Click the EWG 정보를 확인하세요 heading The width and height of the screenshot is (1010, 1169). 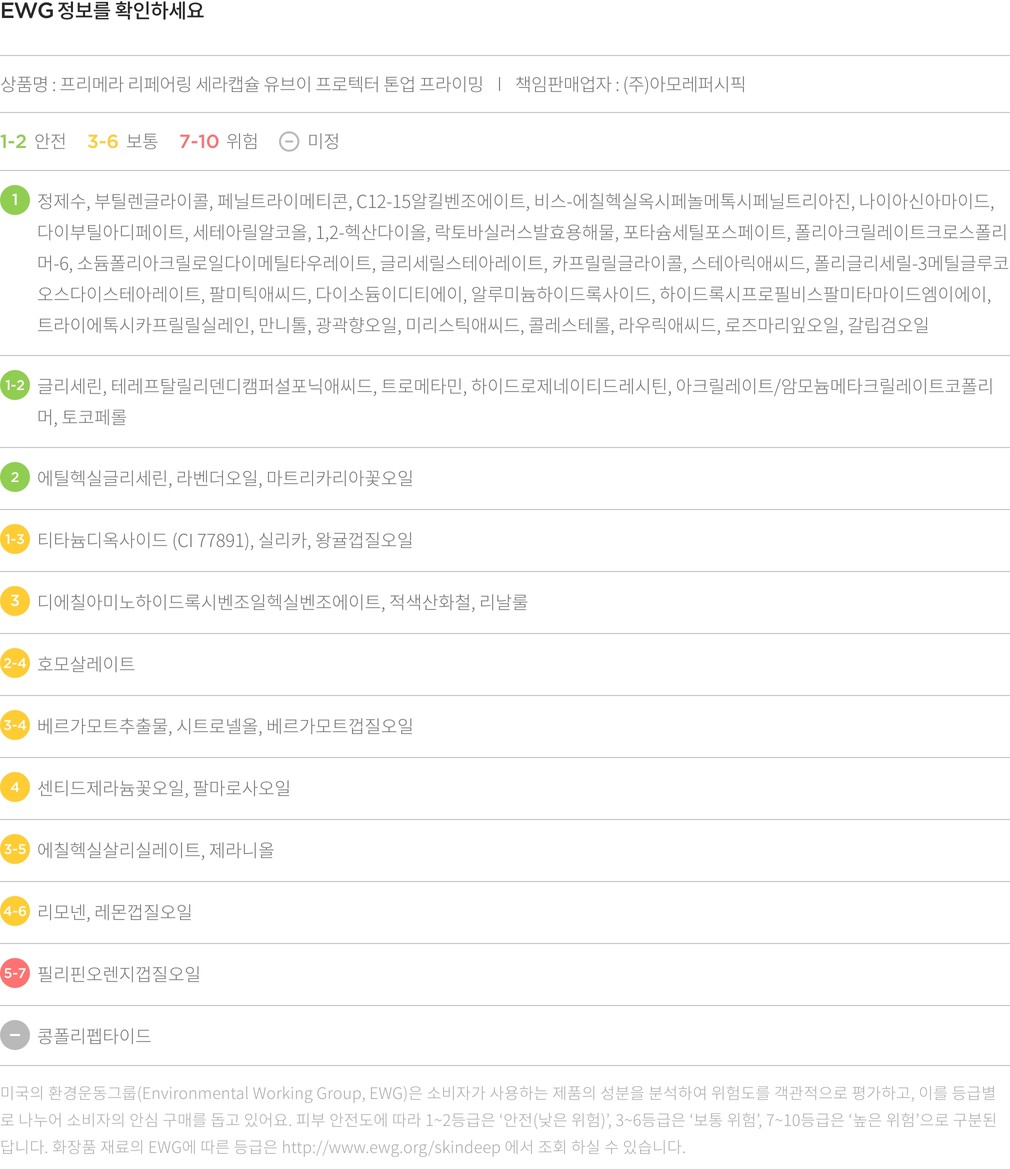[102, 13]
